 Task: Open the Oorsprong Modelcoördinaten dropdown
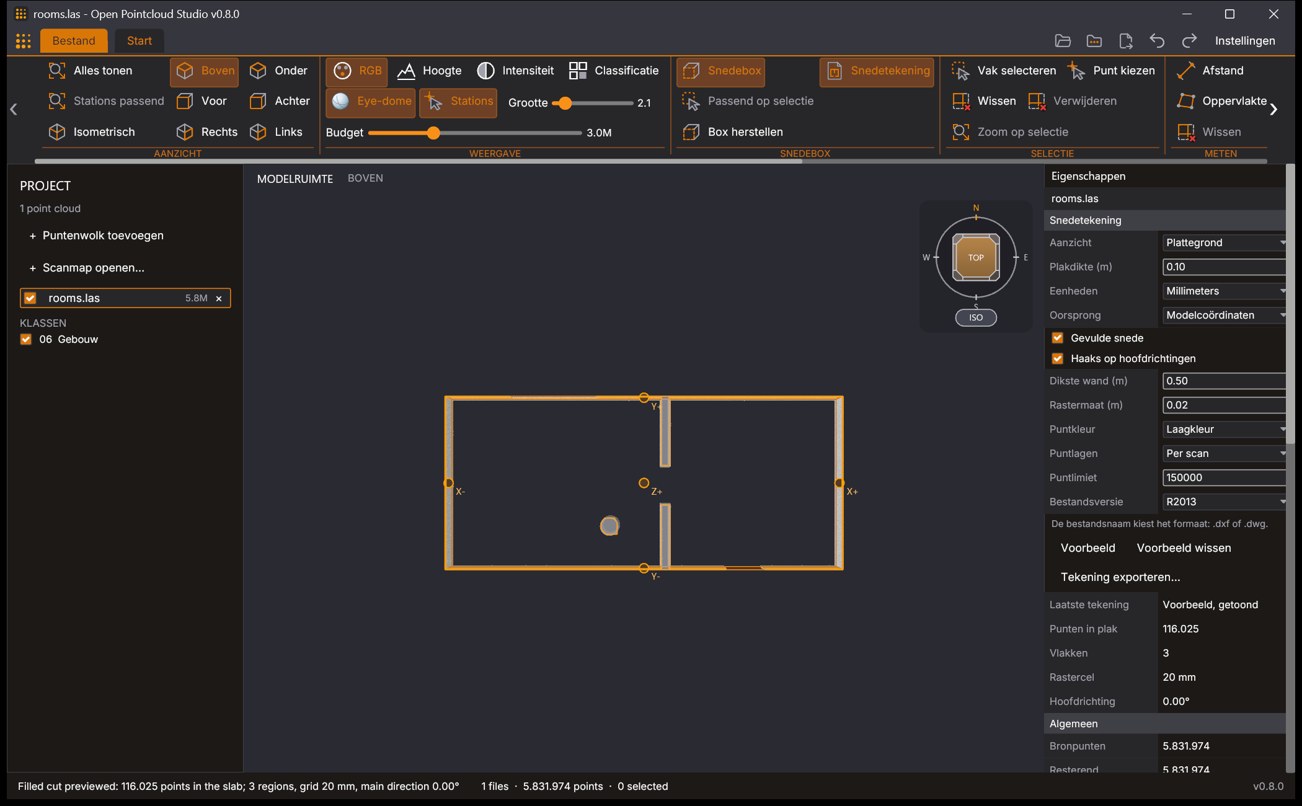click(1224, 315)
